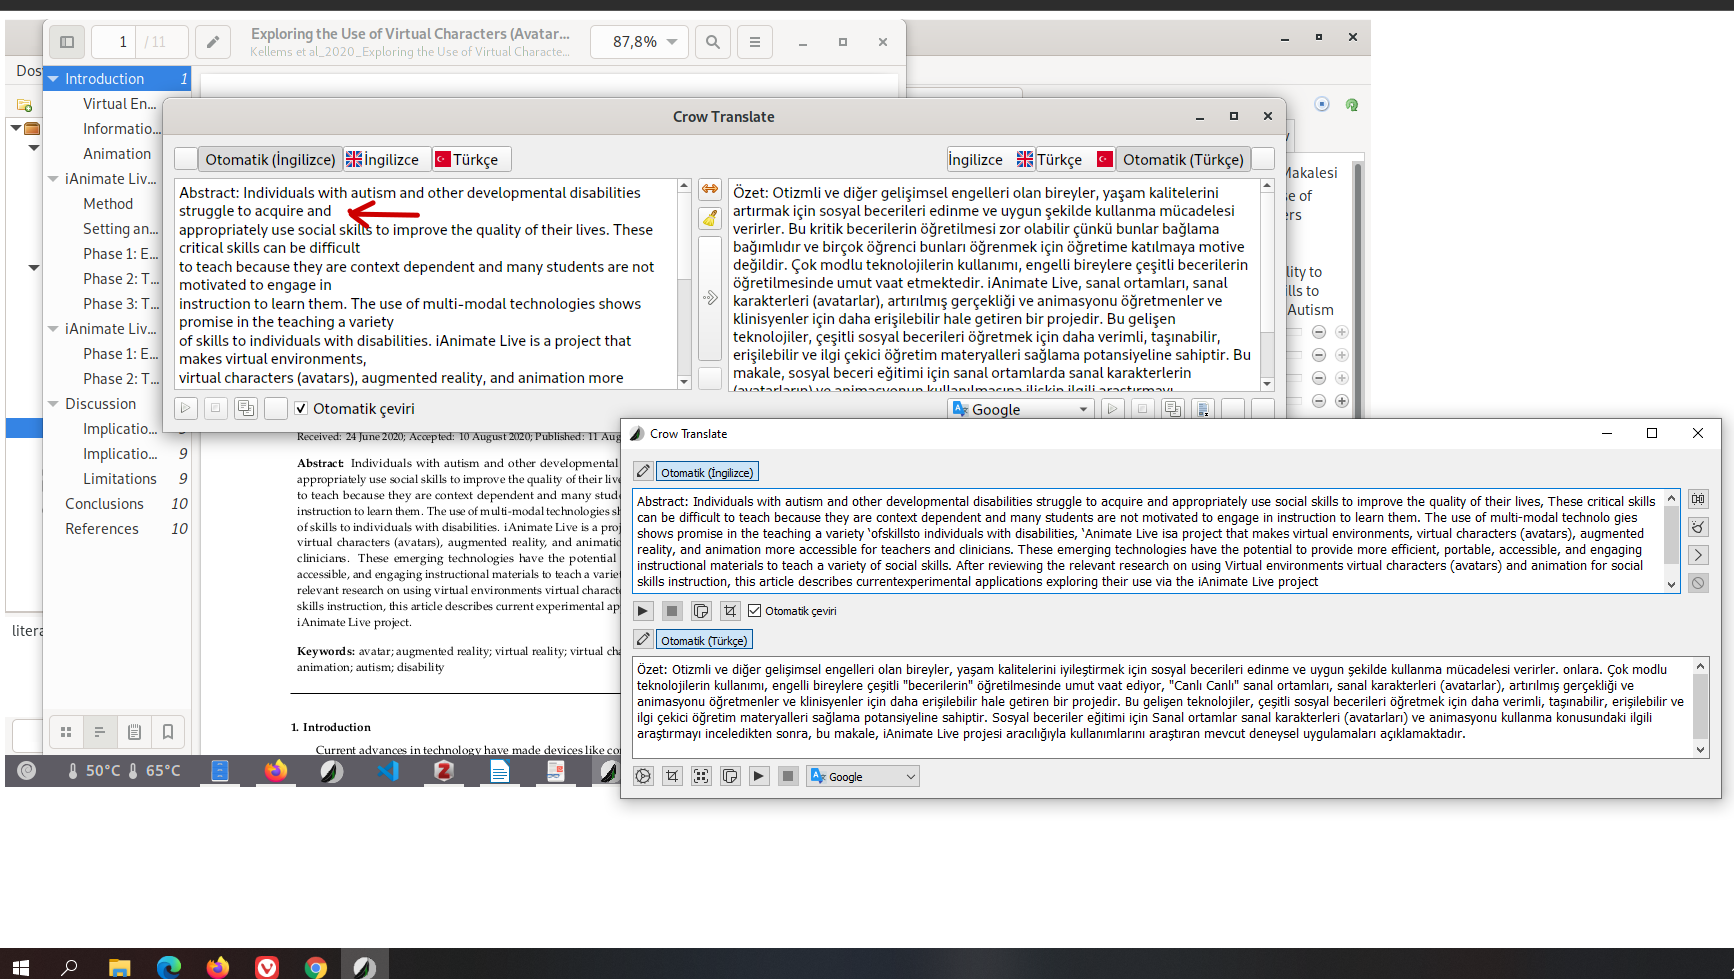Open Method outline entry
Viewport: 1734px width, 979px height.
point(108,204)
